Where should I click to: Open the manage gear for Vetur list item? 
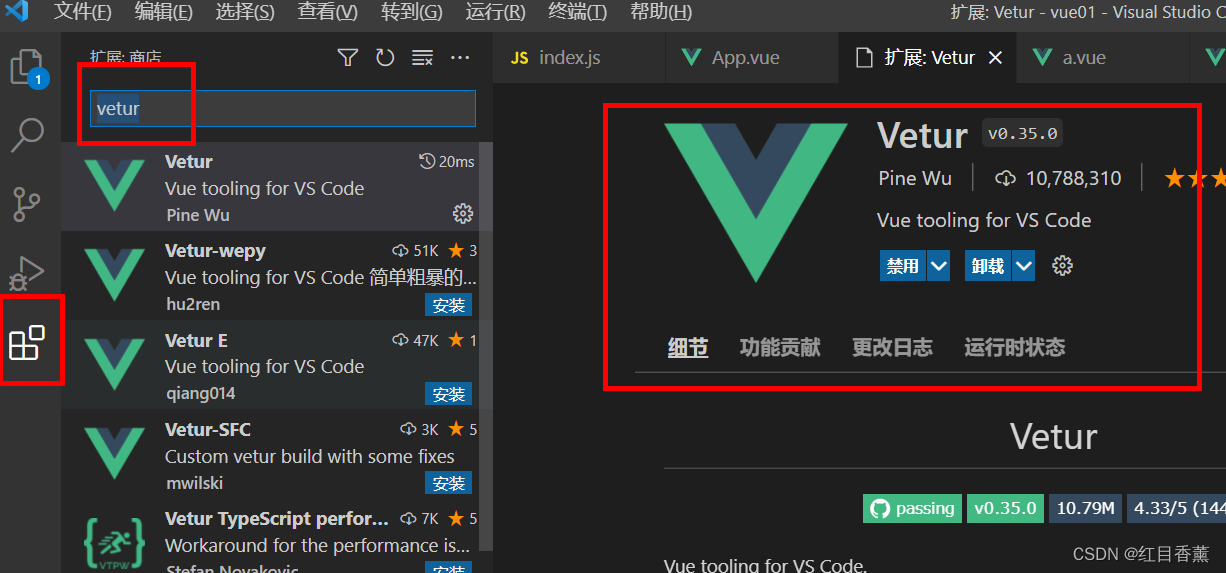462,213
